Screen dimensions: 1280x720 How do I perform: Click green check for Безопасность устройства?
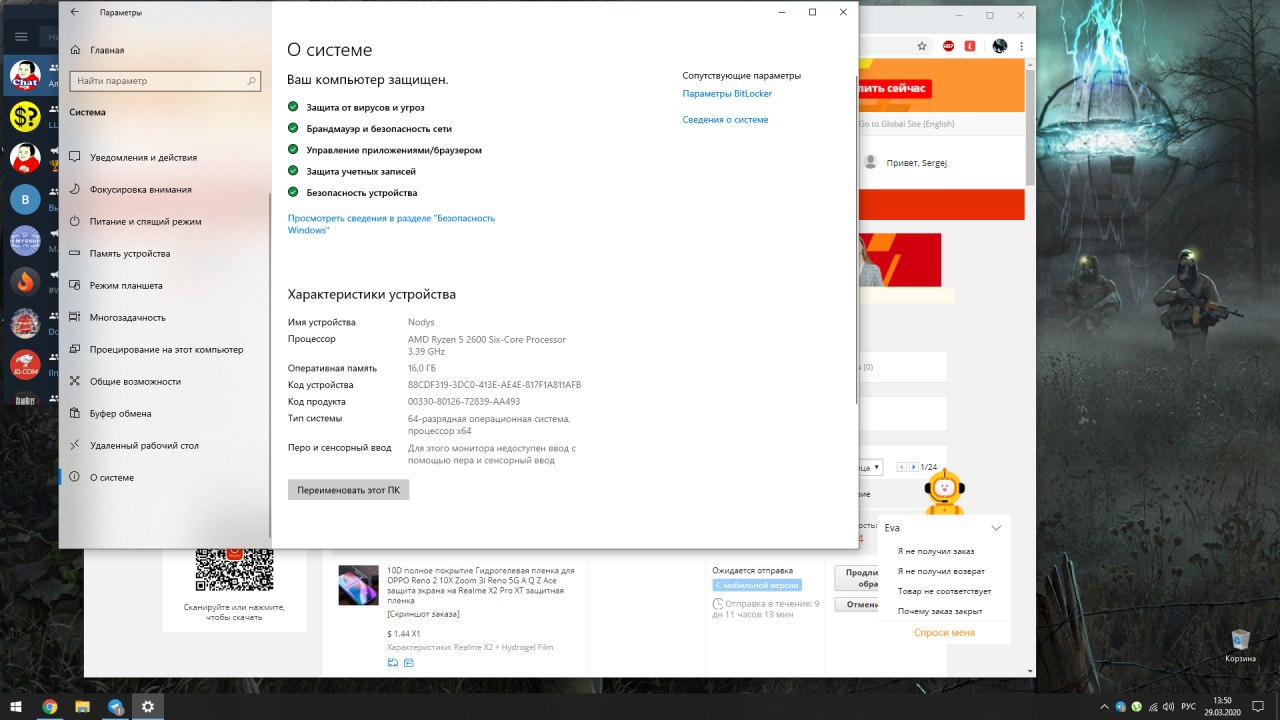point(293,192)
